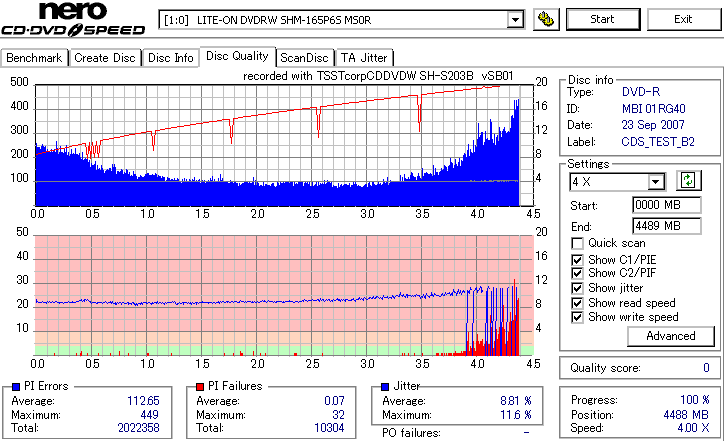Image resolution: width=724 pixels, height=441 pixels.
Task: Uncheck Show read speed option
Action: click(x=577, y=303)
